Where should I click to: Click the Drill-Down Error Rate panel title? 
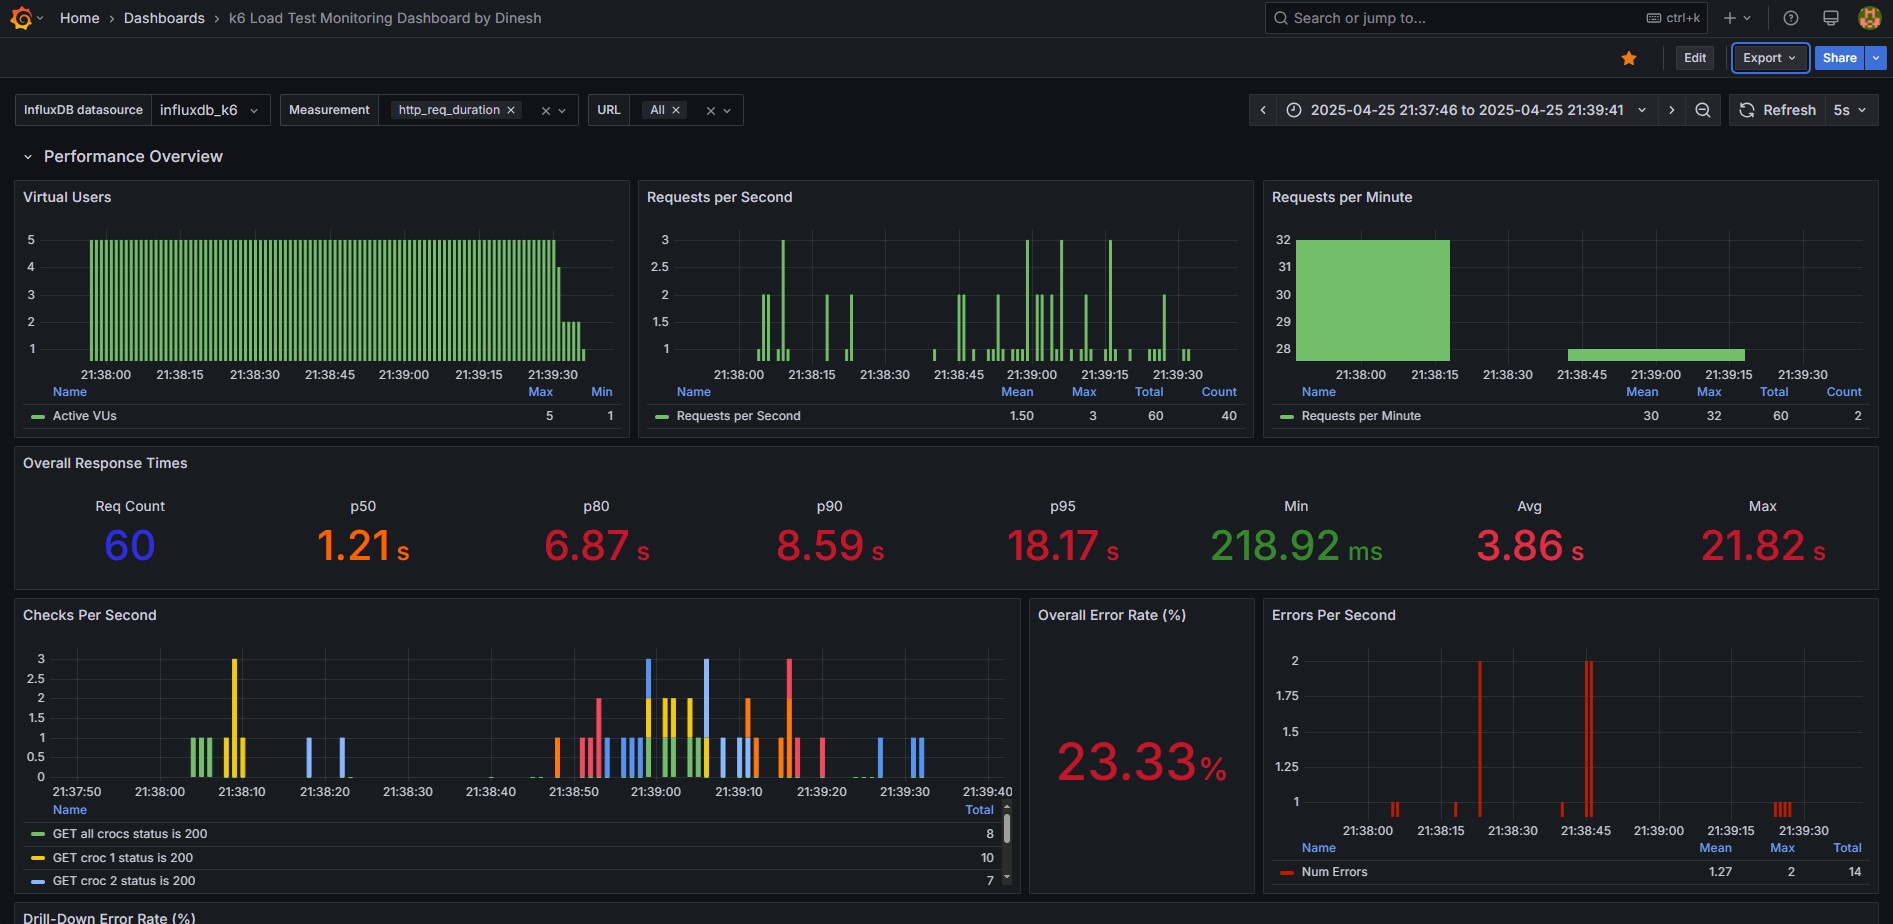(109, 917)
